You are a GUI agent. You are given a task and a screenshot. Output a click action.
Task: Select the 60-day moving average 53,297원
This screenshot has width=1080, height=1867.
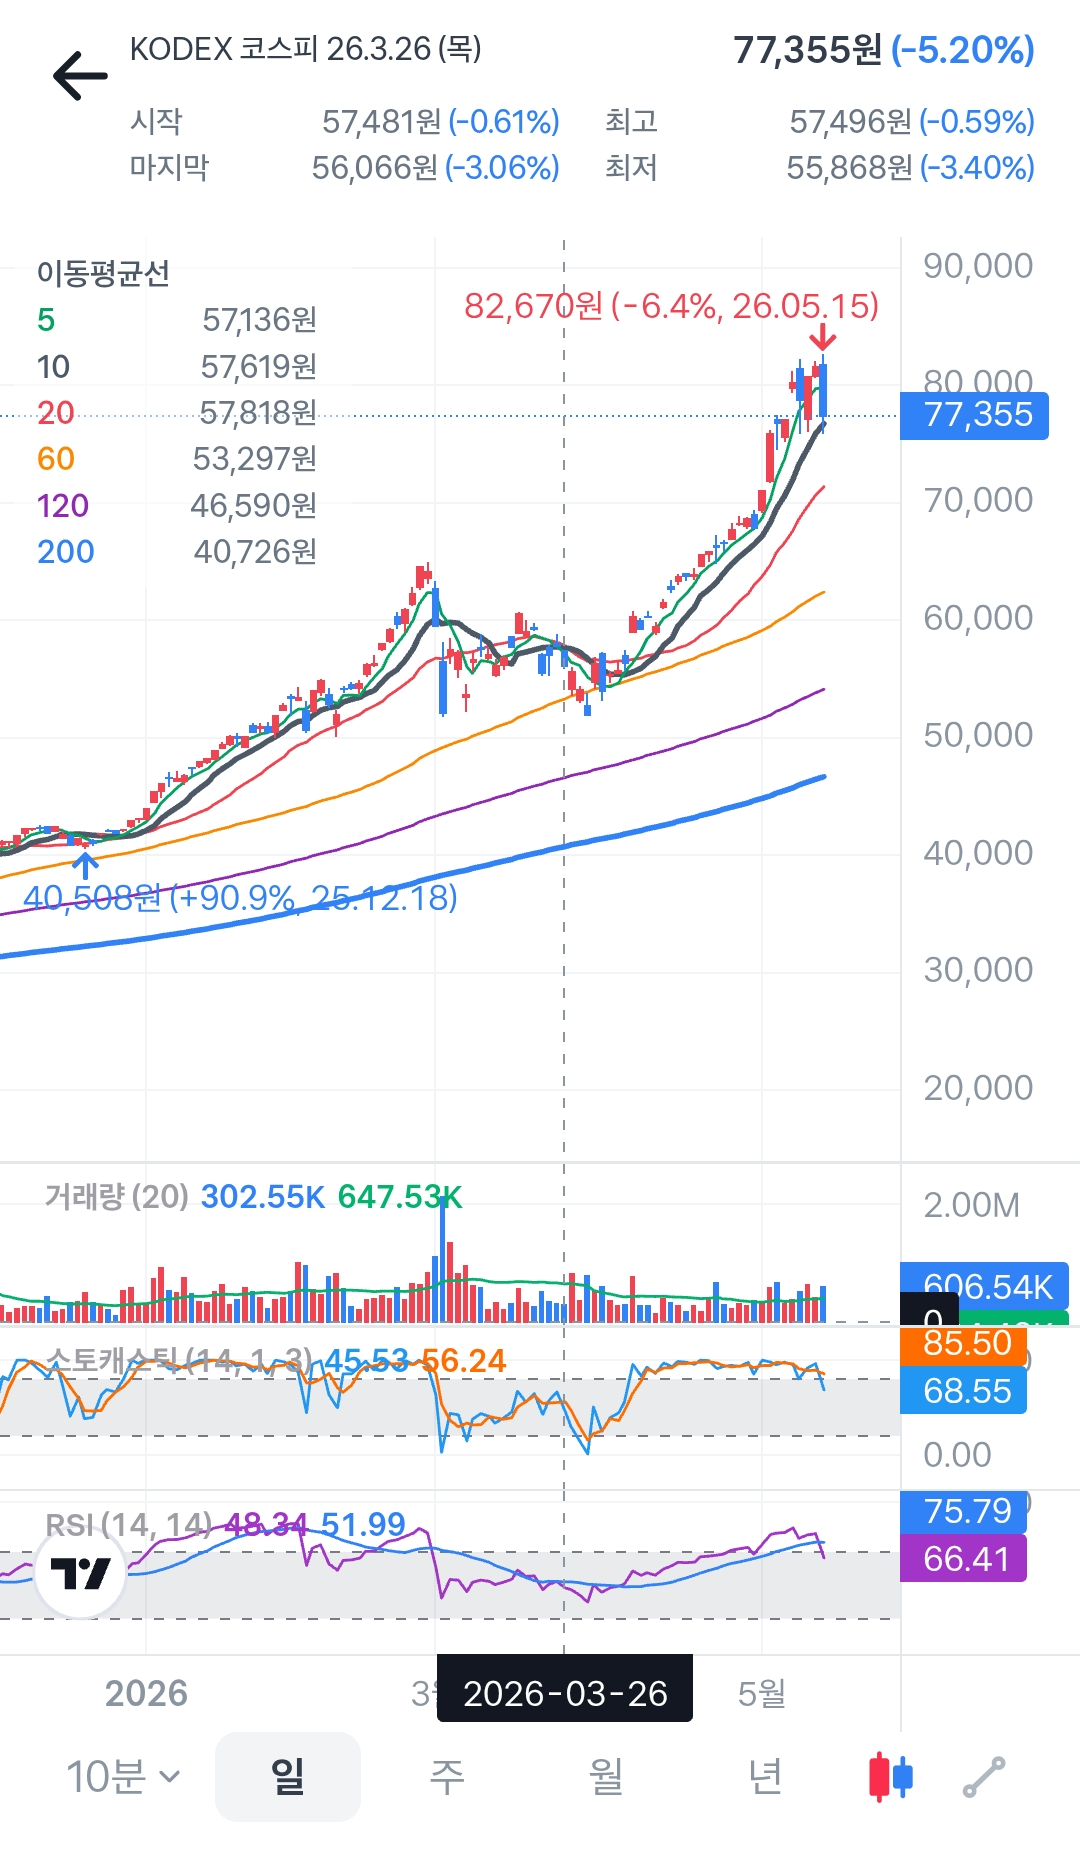177,459
